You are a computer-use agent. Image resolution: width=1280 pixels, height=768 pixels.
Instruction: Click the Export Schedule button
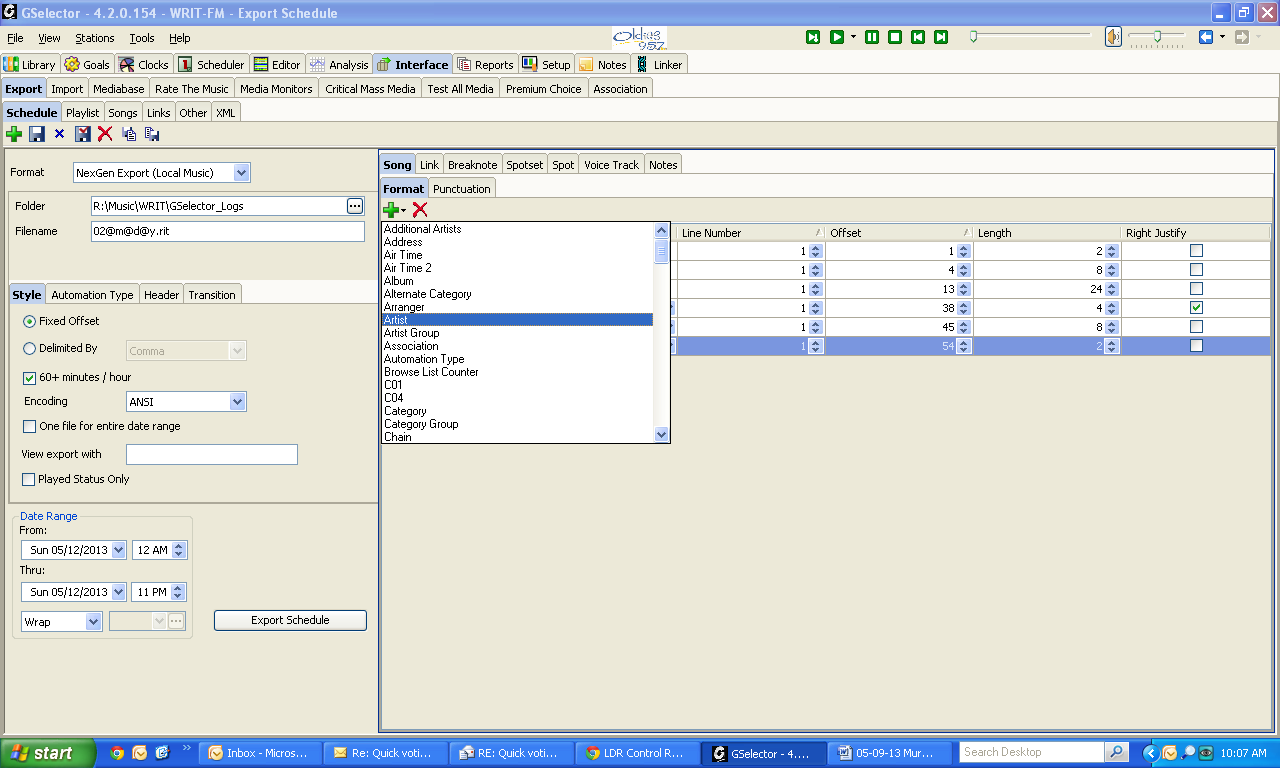pos(290,621)
